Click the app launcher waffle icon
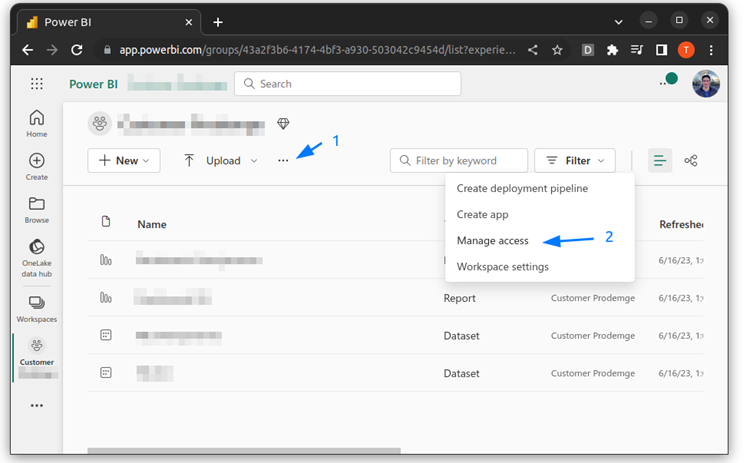 click(37, 84)
